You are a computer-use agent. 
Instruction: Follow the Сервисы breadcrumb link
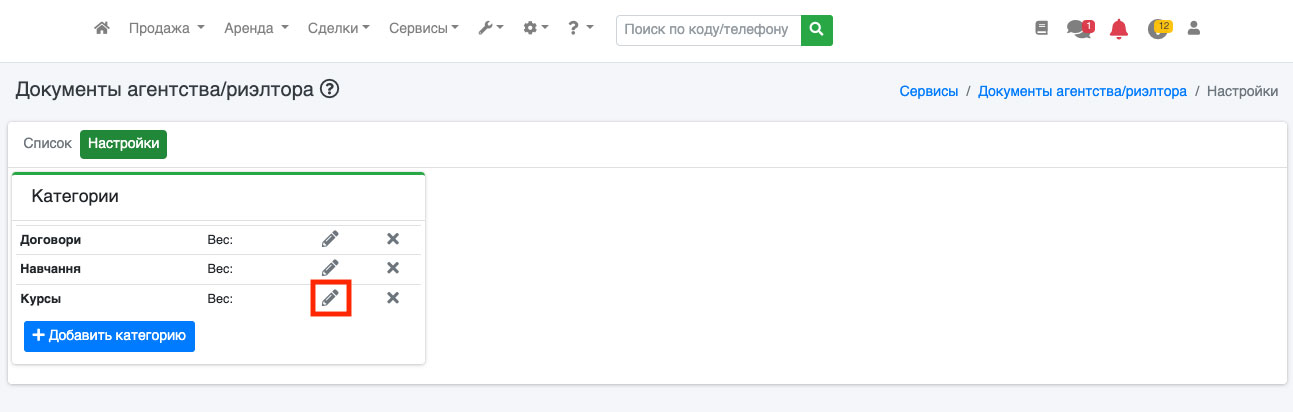(x=929, y=91)
